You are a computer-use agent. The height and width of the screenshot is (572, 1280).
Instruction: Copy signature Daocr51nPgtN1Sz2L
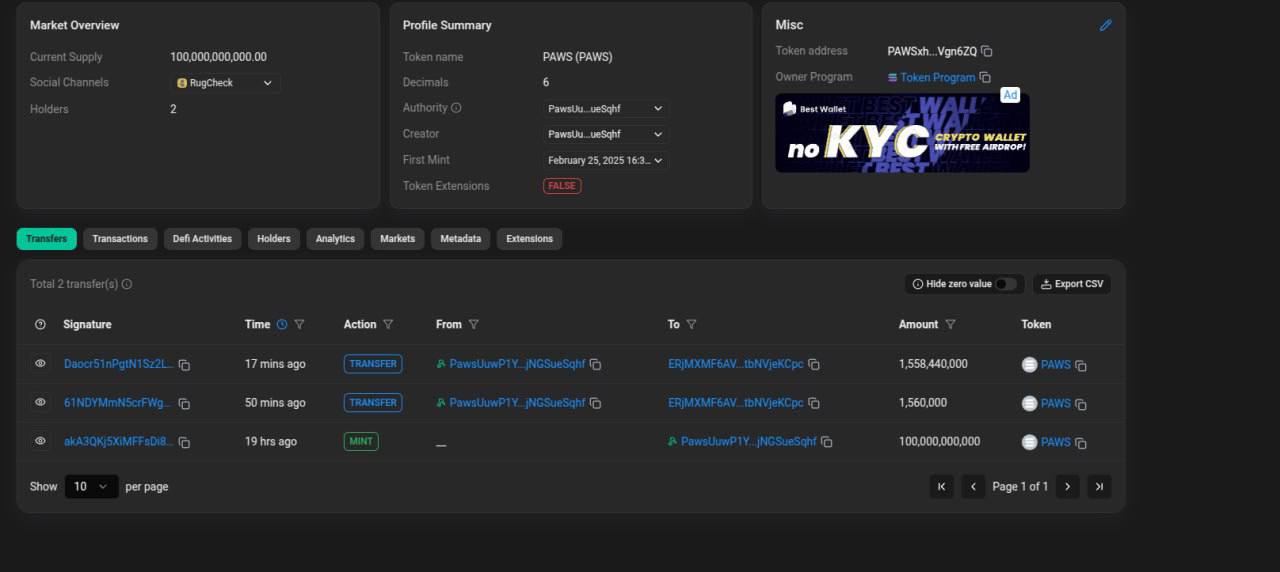(184, 365)
